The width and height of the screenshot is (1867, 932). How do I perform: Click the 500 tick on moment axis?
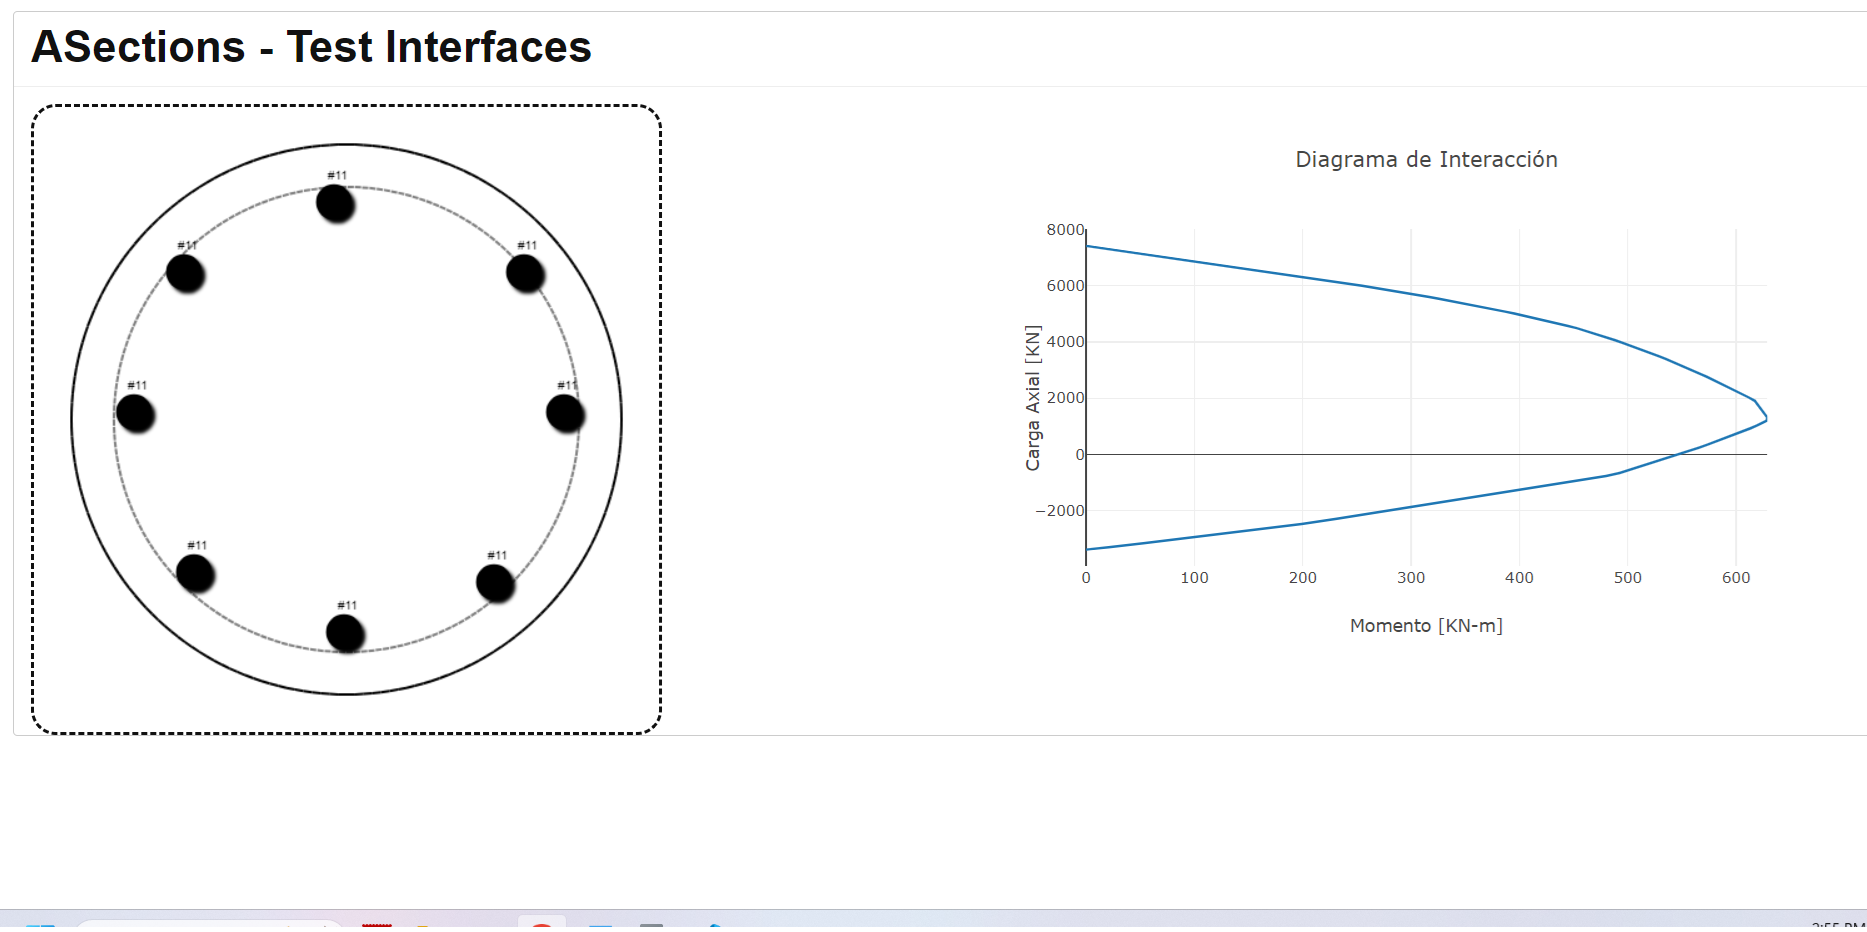[x=1628, y=578]
